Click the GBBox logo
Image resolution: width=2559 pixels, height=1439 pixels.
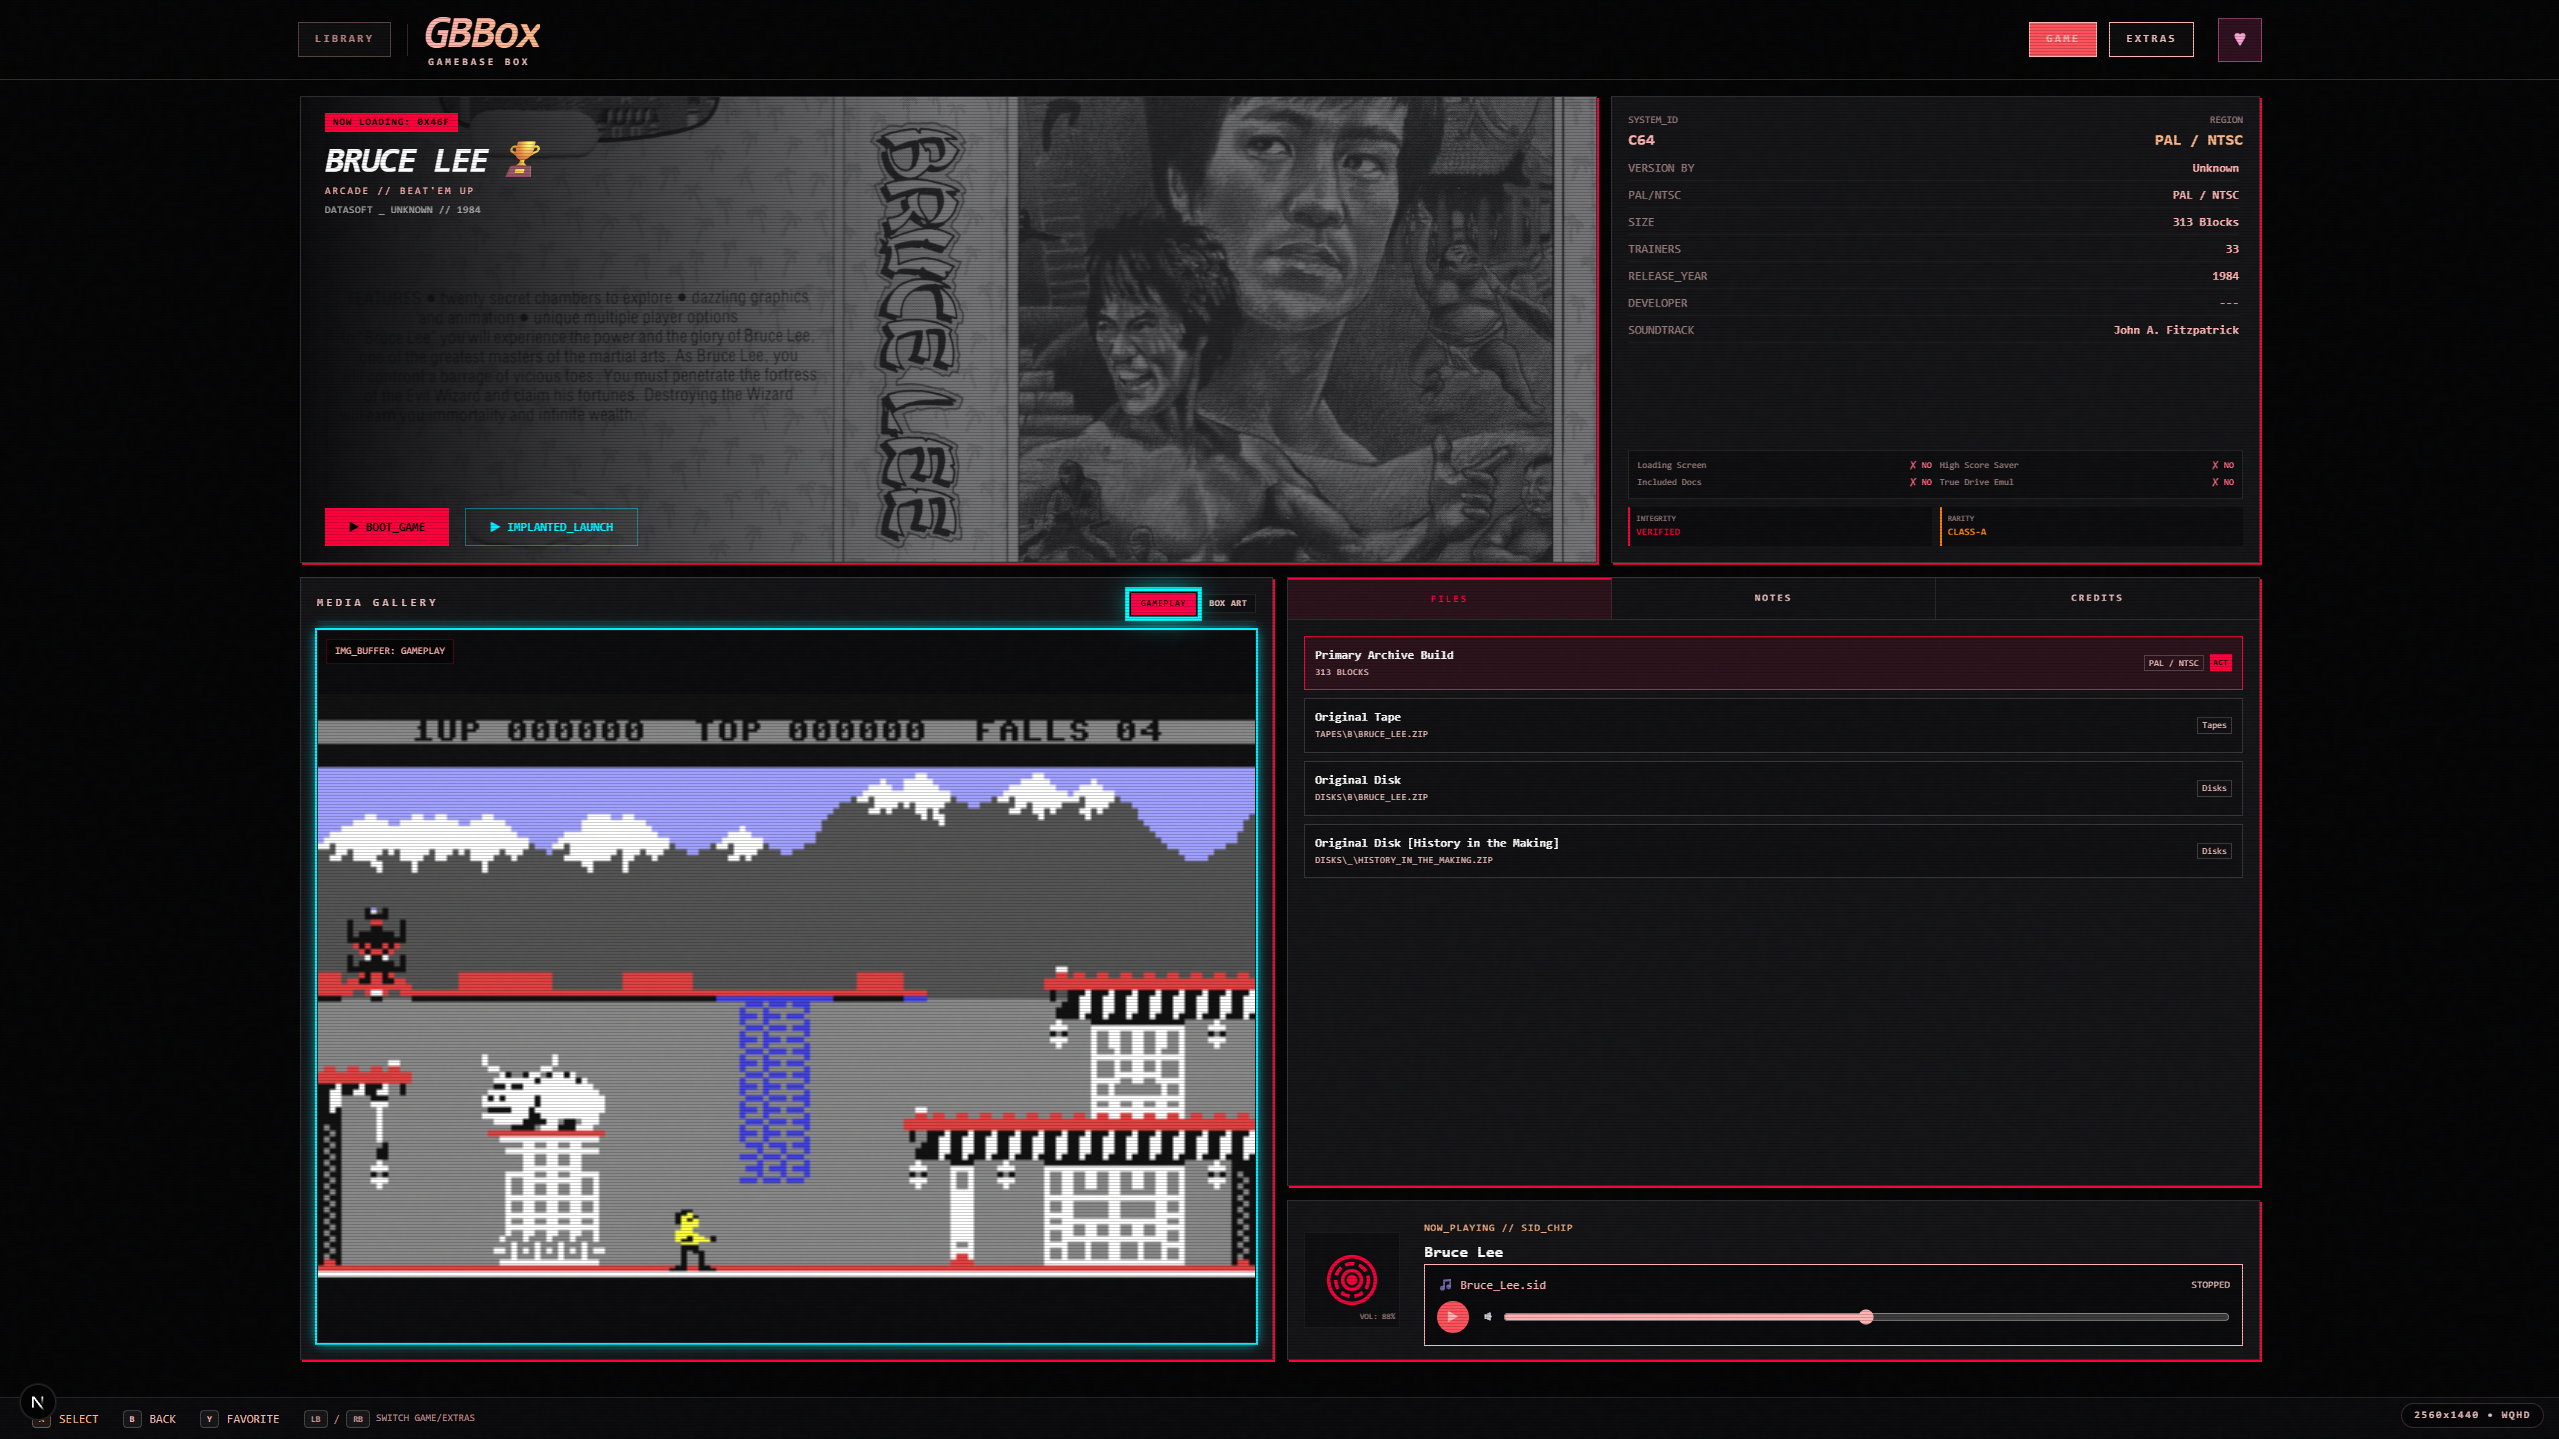(482, 41)
